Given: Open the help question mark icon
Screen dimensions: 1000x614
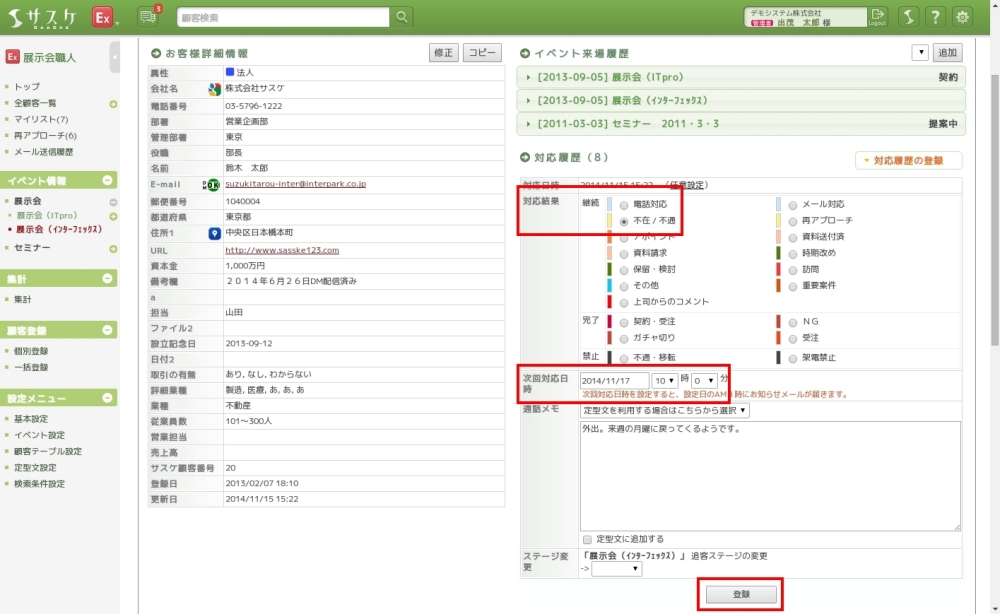Looking at the screenshot, I should [935, 17].
